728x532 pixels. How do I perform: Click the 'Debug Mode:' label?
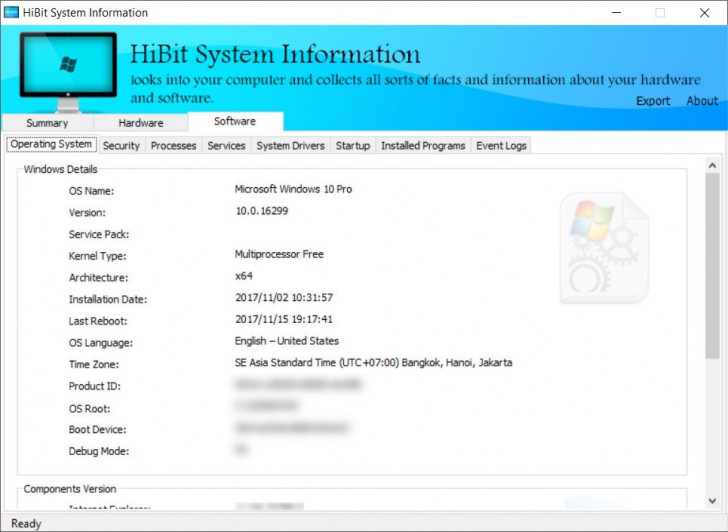pyautogui.click(x=99, y=451)
